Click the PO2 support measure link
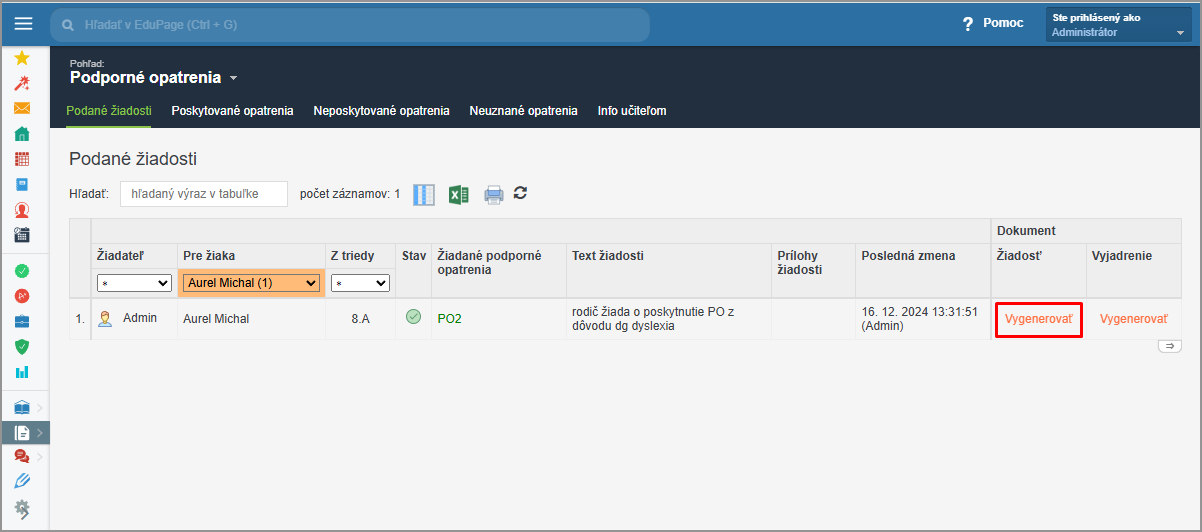 click(449, 319)
